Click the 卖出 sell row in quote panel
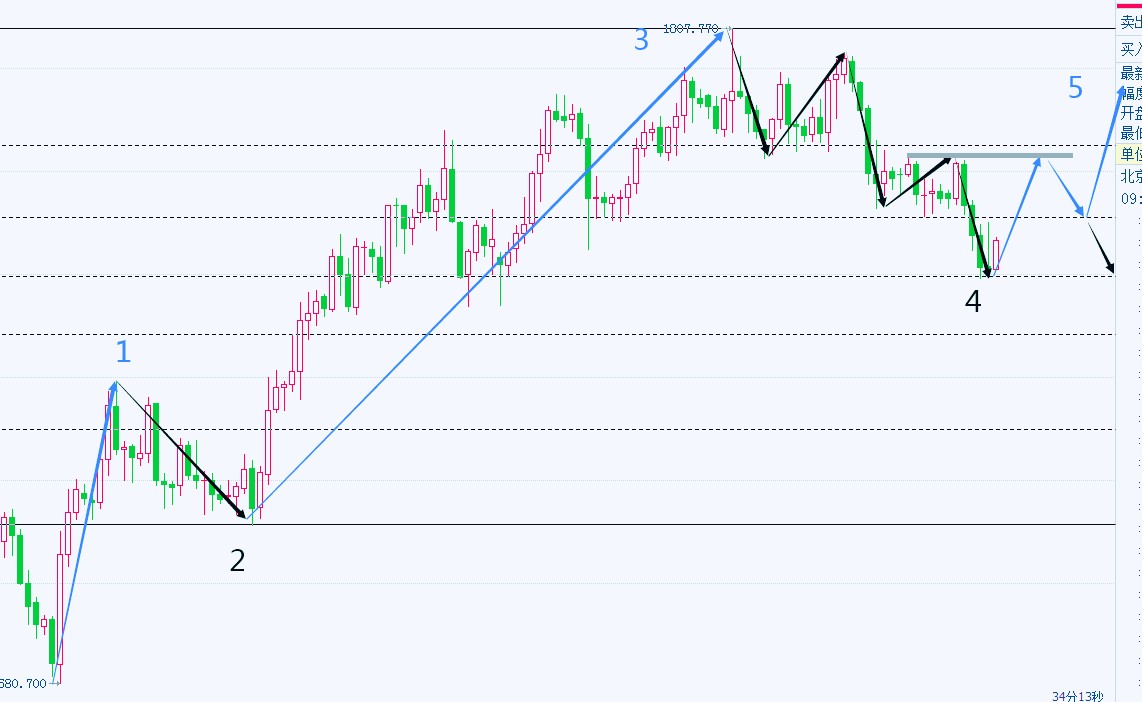The image size is (1142, 702). point(1130,23)
